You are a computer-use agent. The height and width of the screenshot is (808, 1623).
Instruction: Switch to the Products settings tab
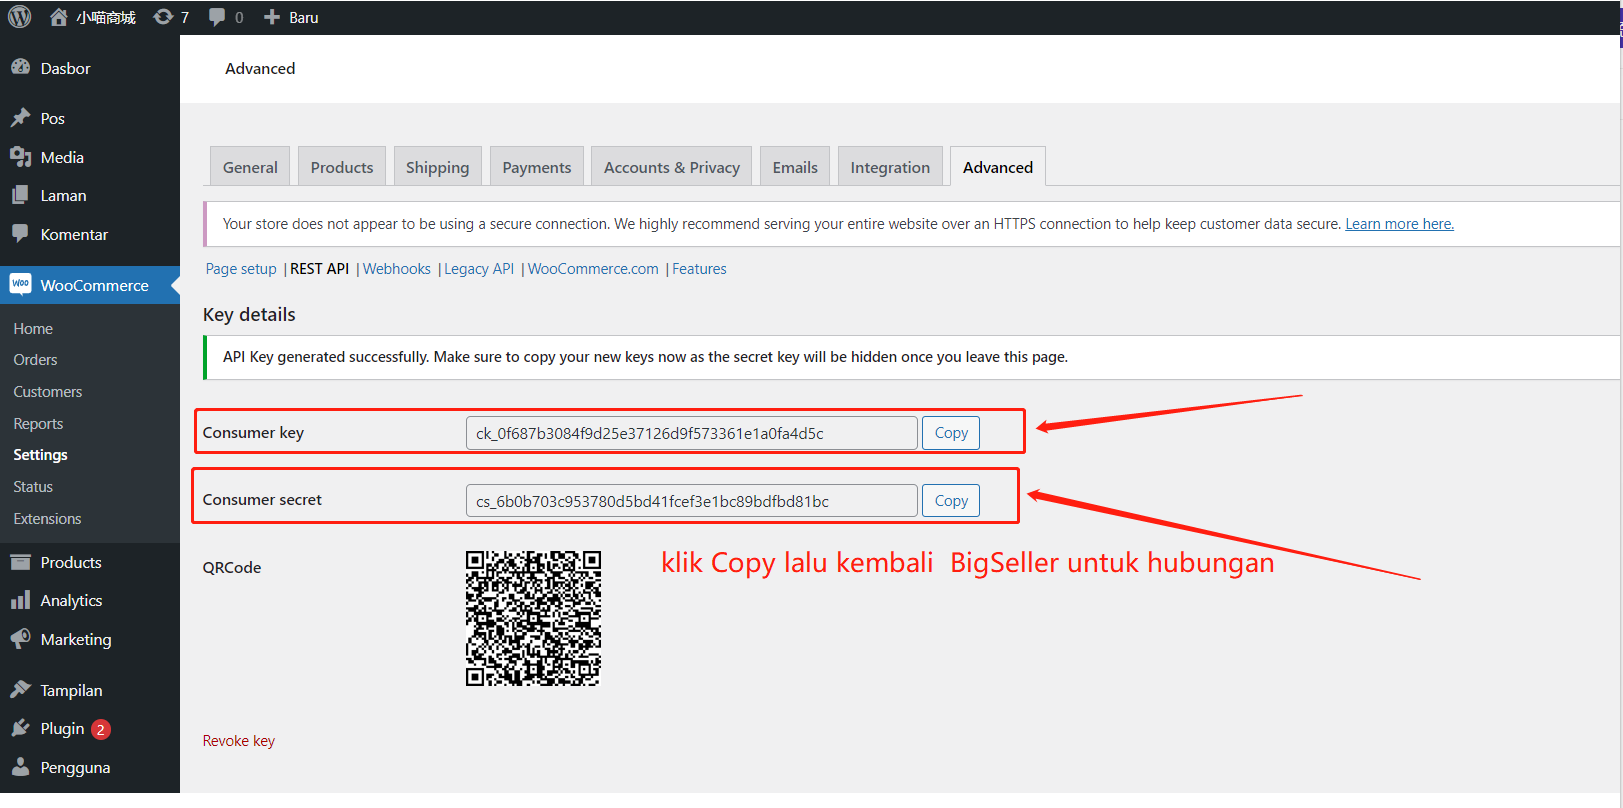point(342,167)
